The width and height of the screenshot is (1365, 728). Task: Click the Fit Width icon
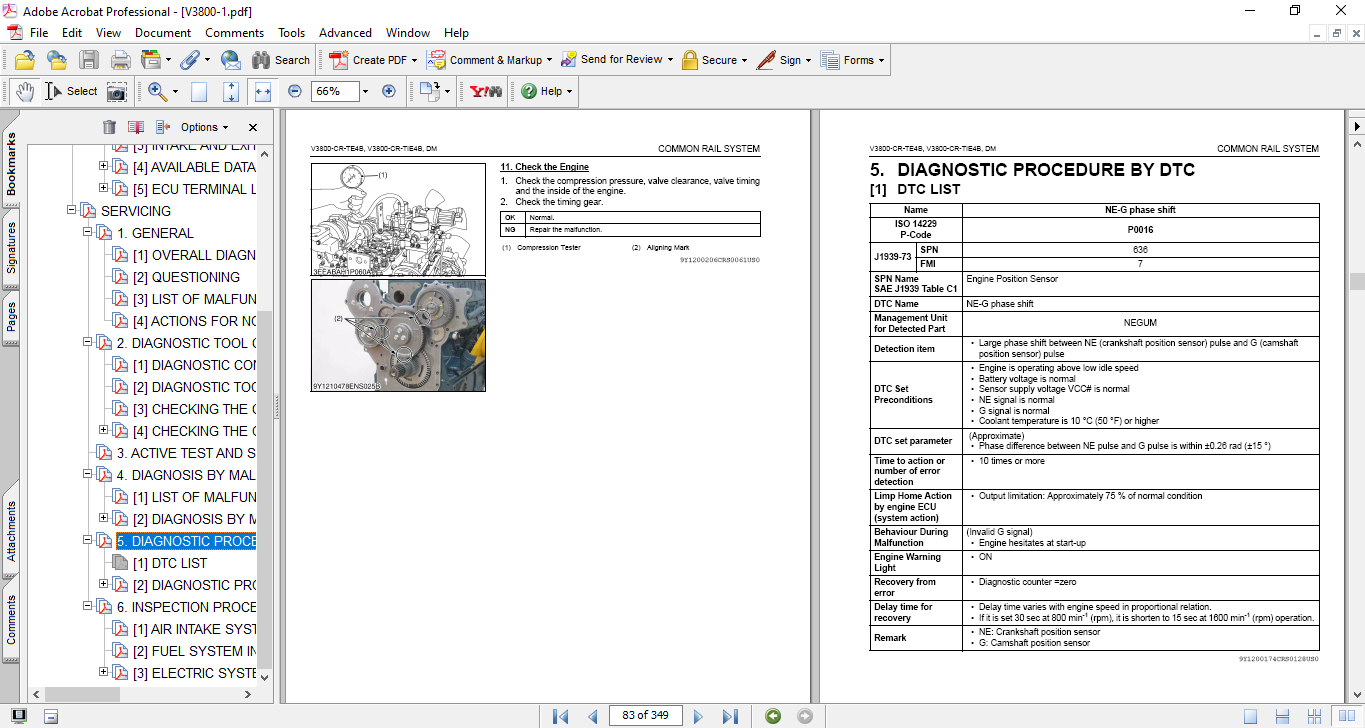(263, 91)
